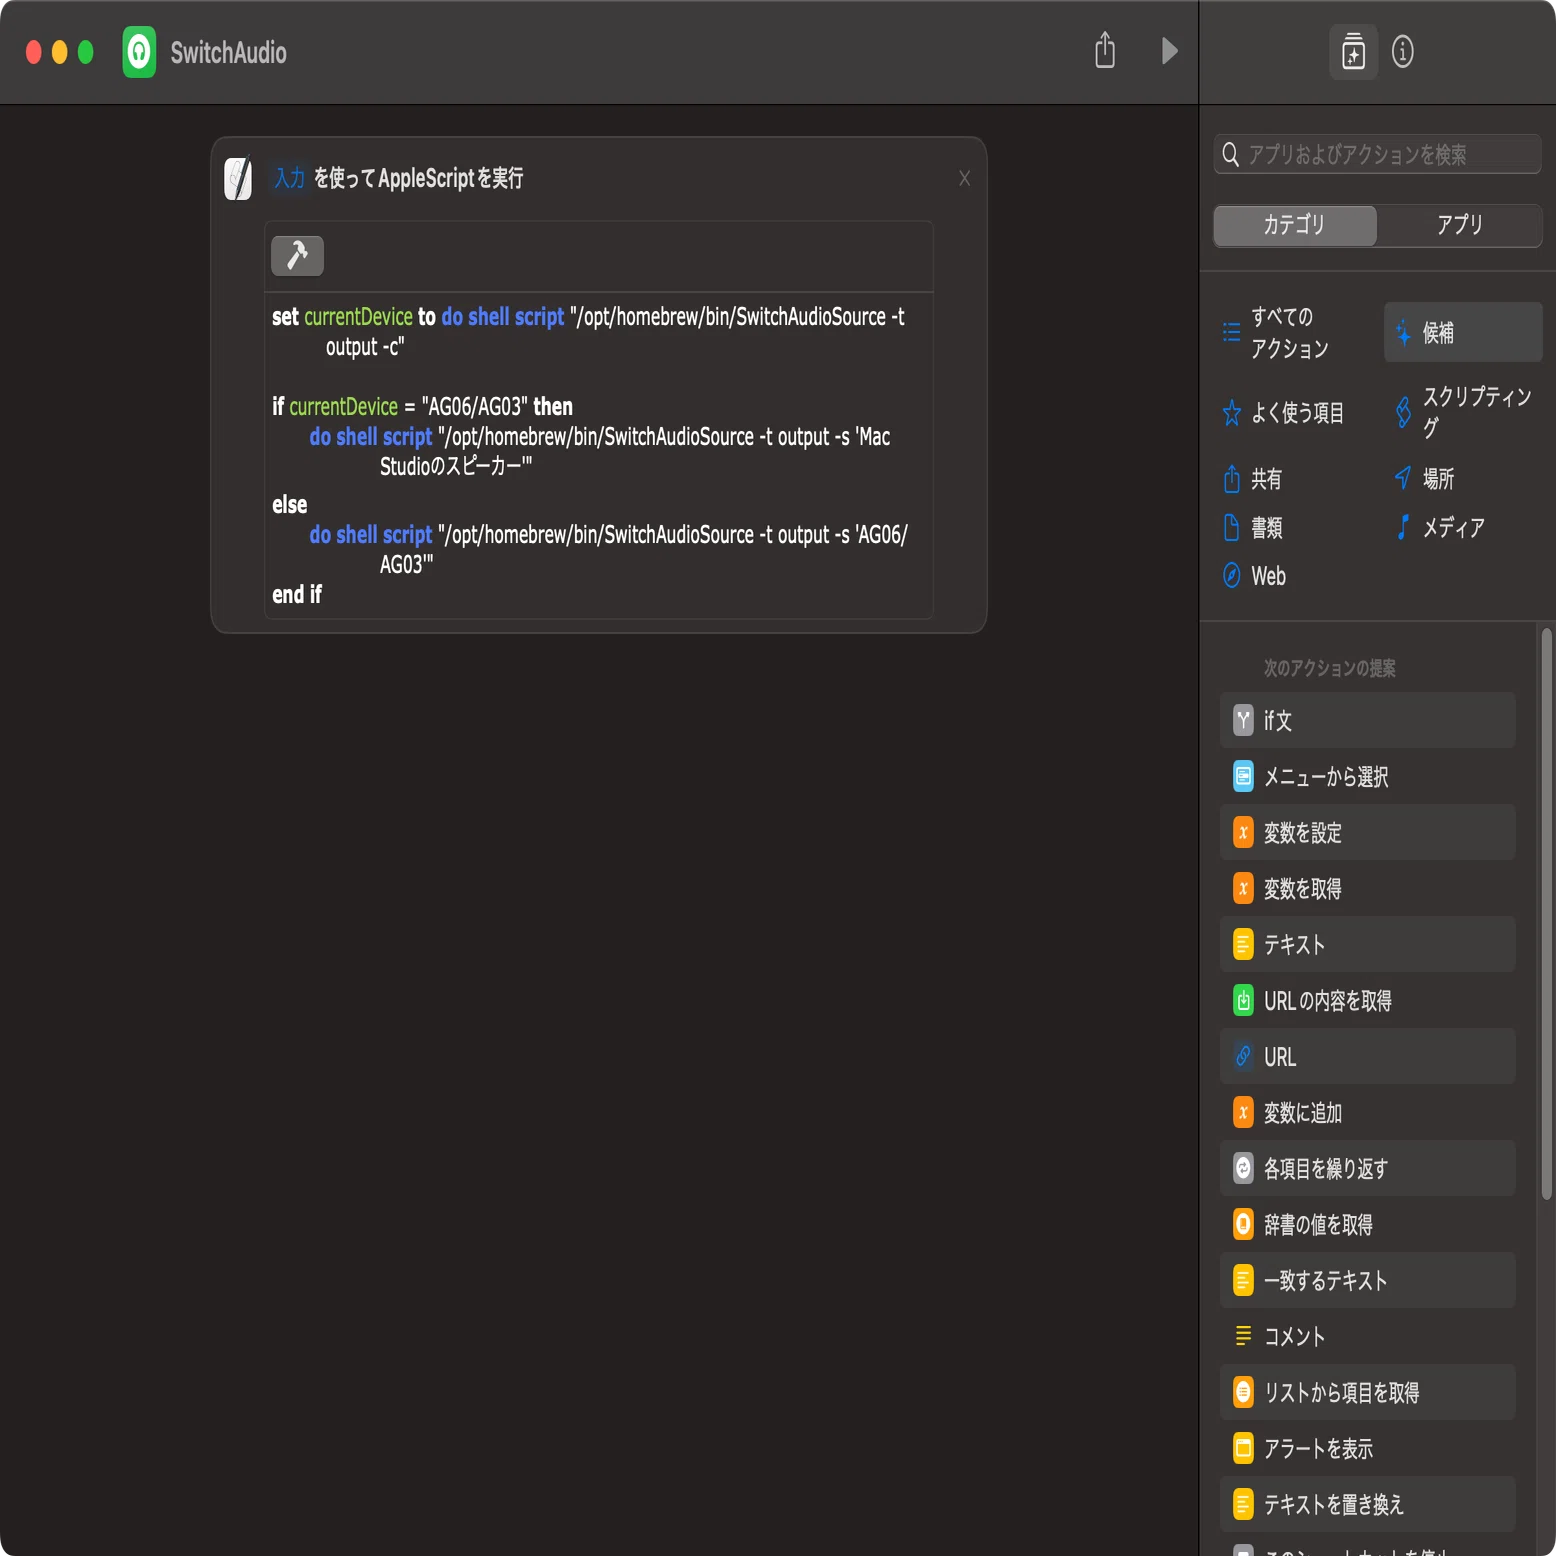Click the SwitchAudio shortcut title
Viewport: 1556px width, 1556px height.
[x=228, y=53]
